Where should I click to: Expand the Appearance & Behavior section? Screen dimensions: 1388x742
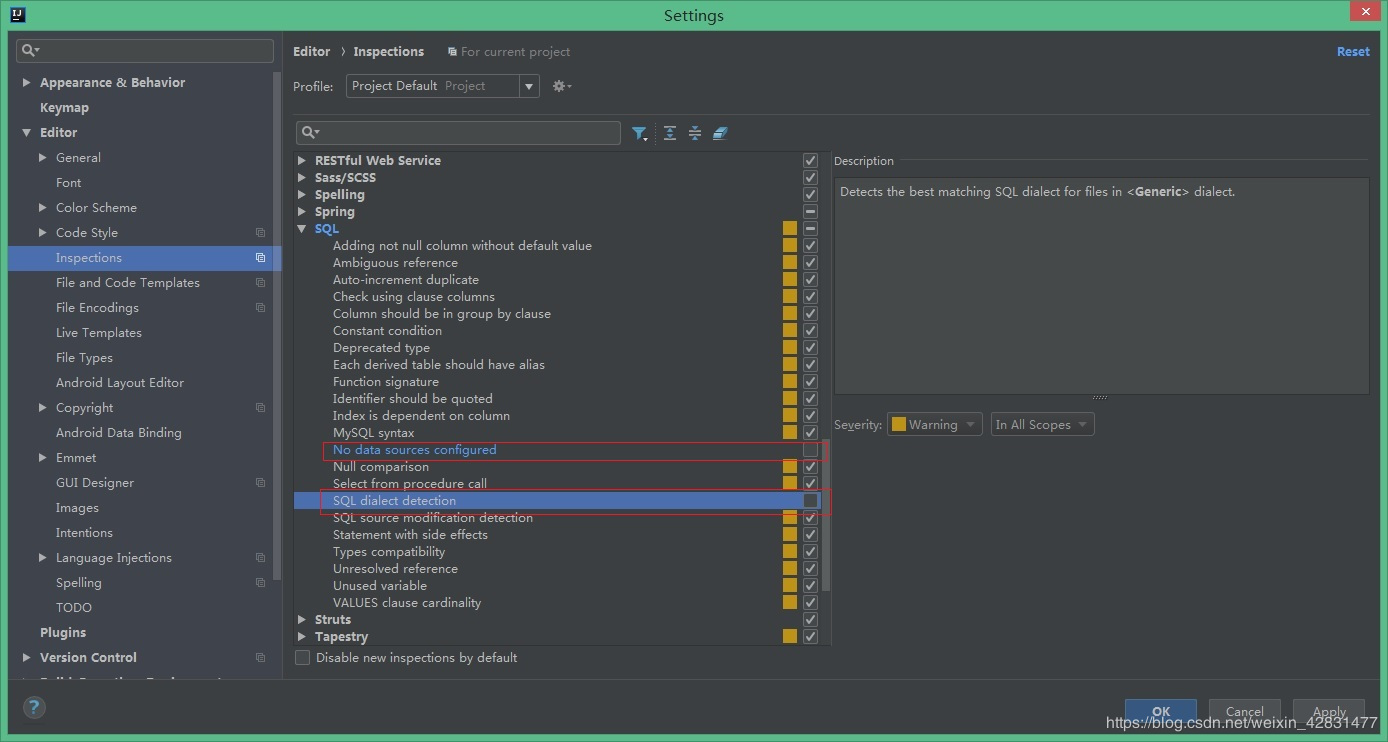pyautogui.click(x=26, y=83)
